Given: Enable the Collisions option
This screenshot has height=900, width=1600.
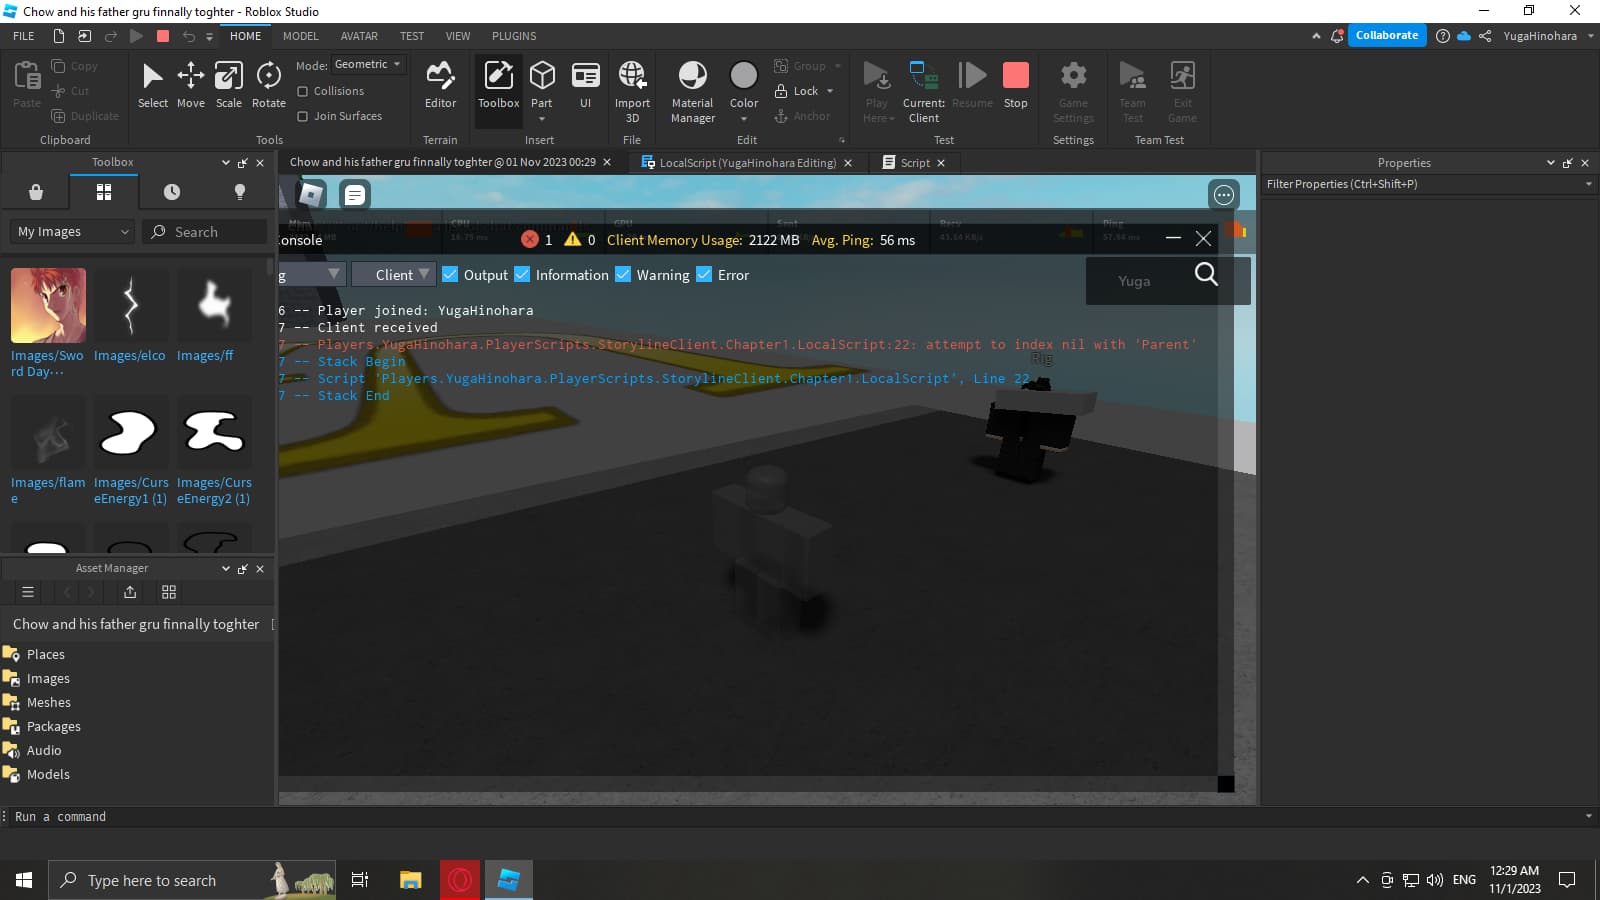Looking at the screenshot, I should [301, 91].
